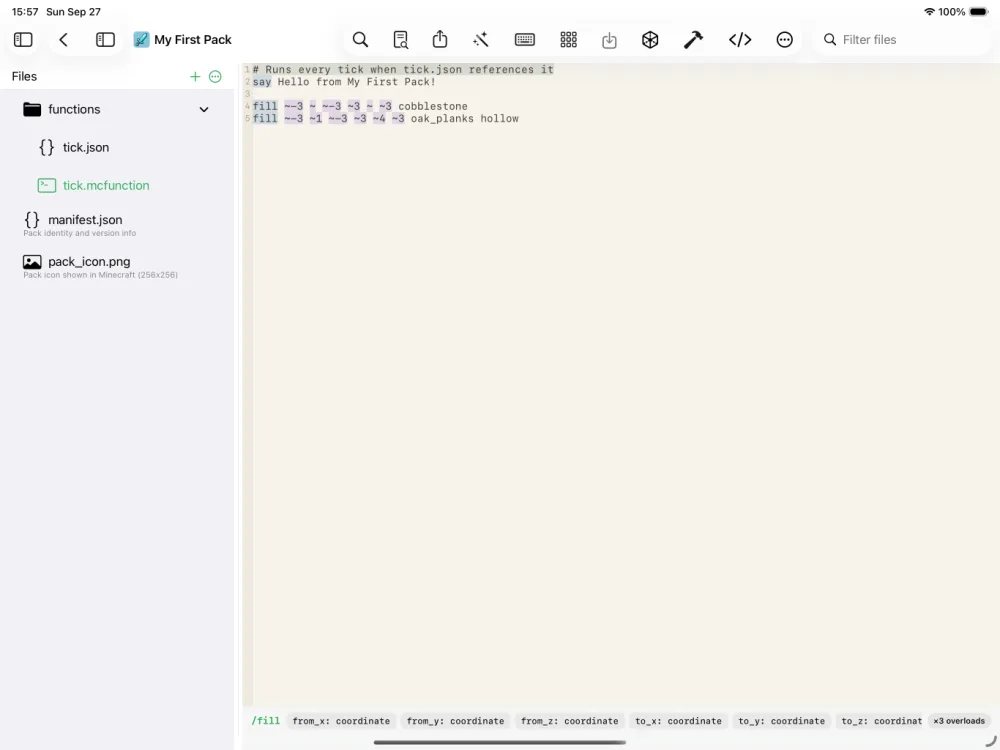Click the Wi-Fi status icon
Screen dimensions: 1000x750
tap(929, 11)
